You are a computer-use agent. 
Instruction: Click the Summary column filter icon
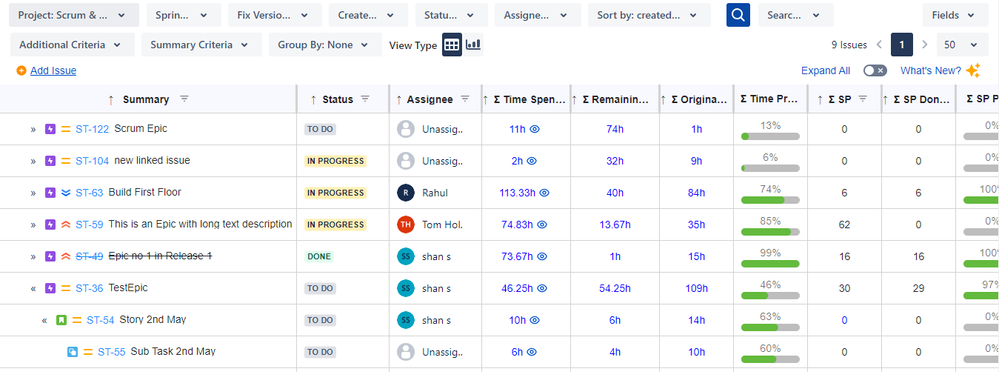click(184, 99)
